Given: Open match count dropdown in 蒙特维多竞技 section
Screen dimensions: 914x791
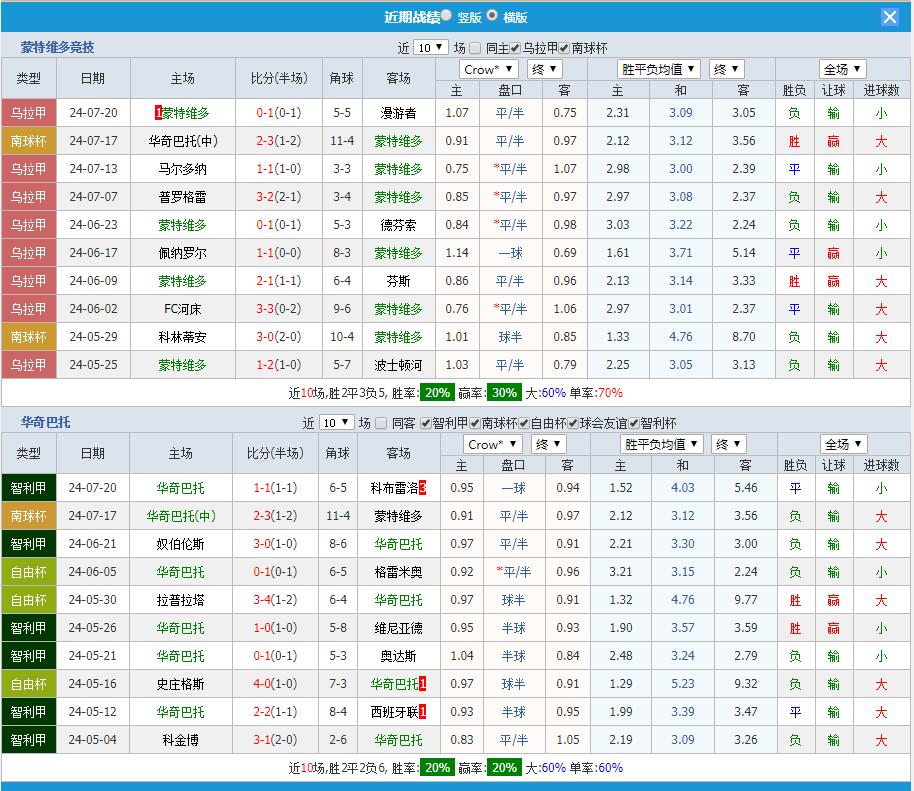Looking at the screenshot, I should [430, 48].
